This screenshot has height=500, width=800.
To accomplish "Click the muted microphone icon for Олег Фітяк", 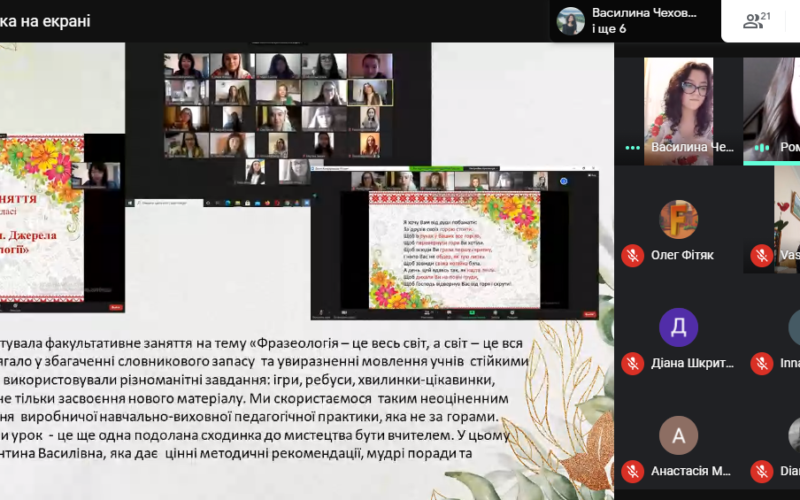I will [632, 255].
